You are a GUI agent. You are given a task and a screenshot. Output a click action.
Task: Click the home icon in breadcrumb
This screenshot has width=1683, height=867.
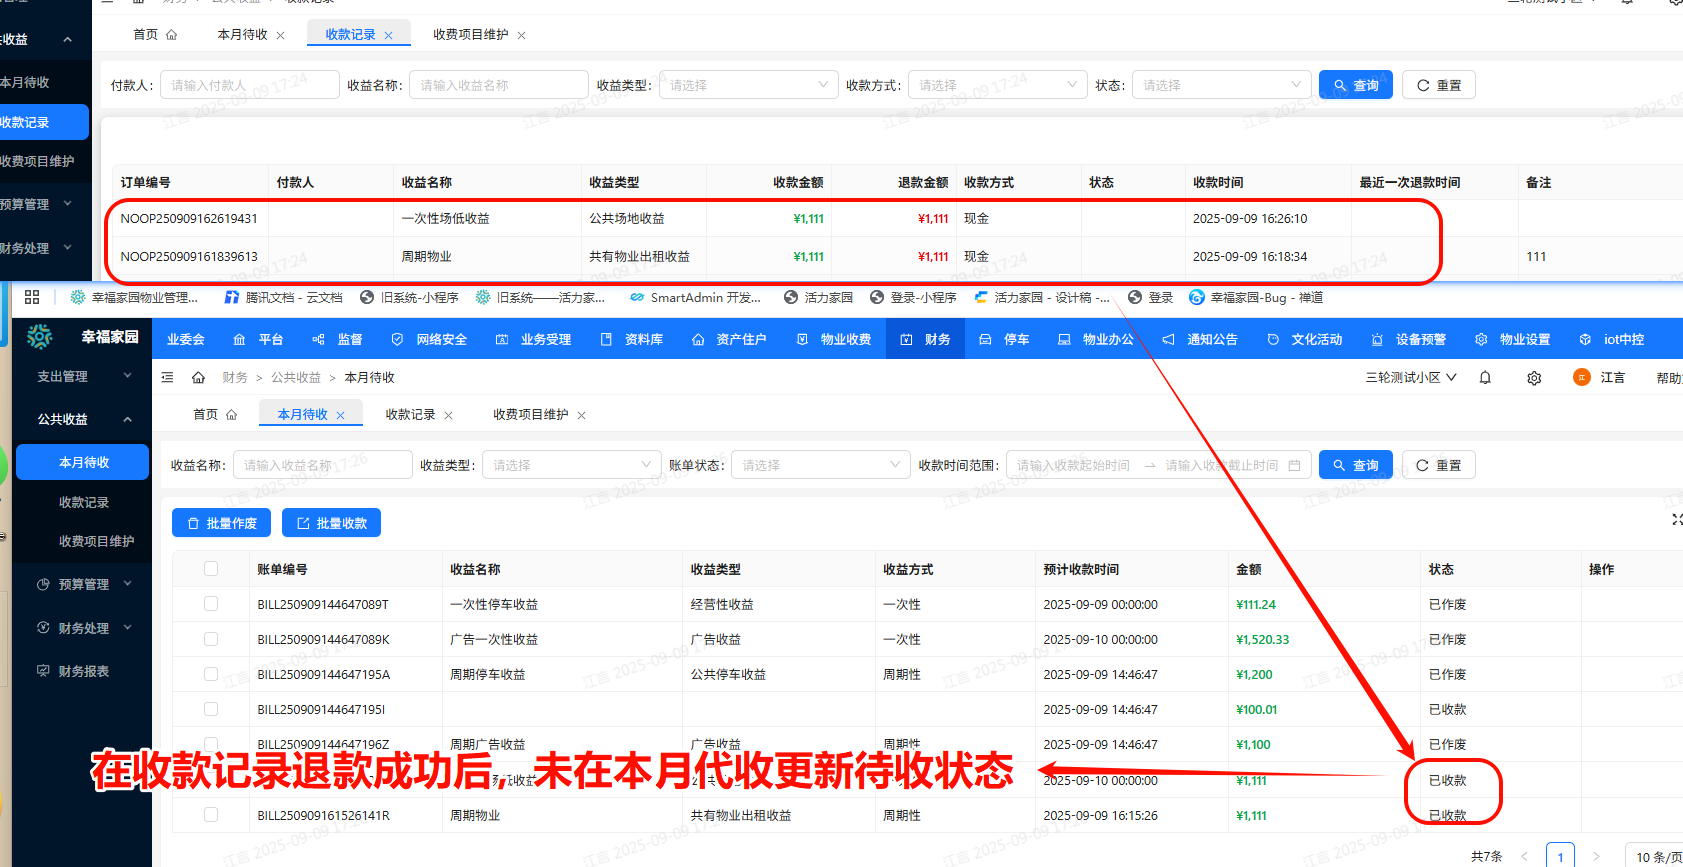[198, 378]
